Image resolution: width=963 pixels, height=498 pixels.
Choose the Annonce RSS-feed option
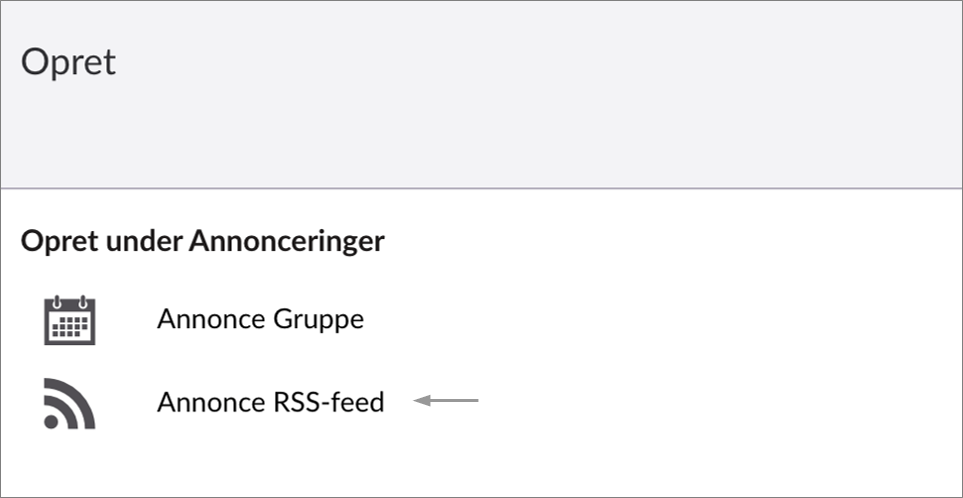click(270, 402)
